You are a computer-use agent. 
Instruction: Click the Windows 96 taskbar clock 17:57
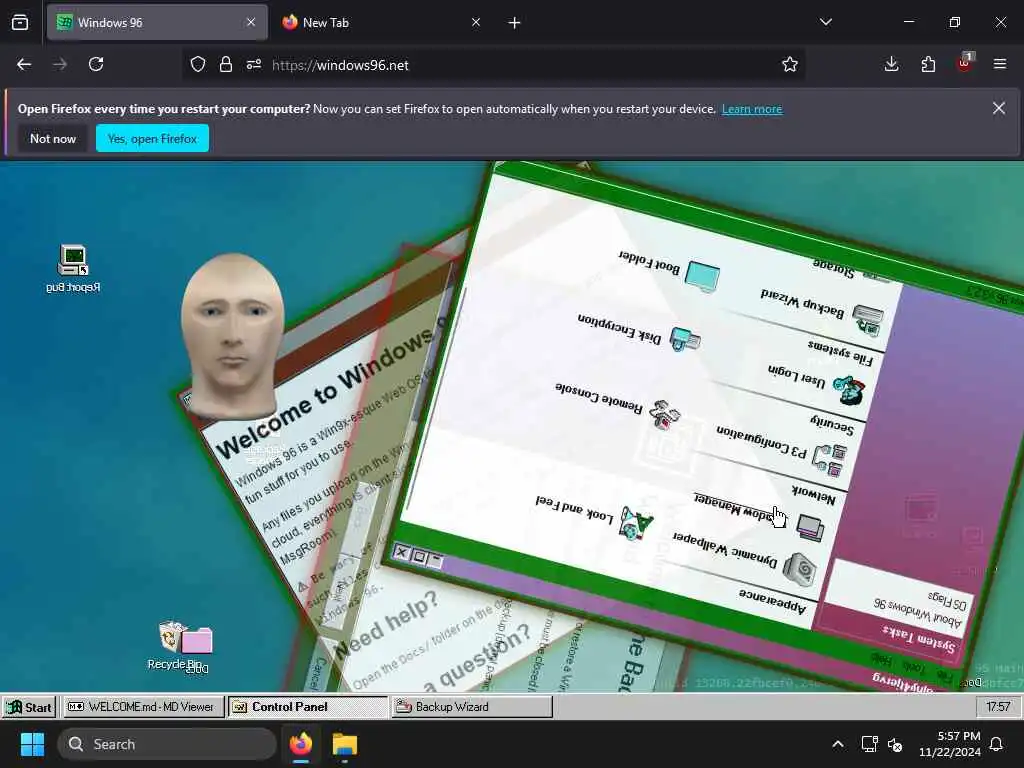pyautogui.click(x=998, y=707)
